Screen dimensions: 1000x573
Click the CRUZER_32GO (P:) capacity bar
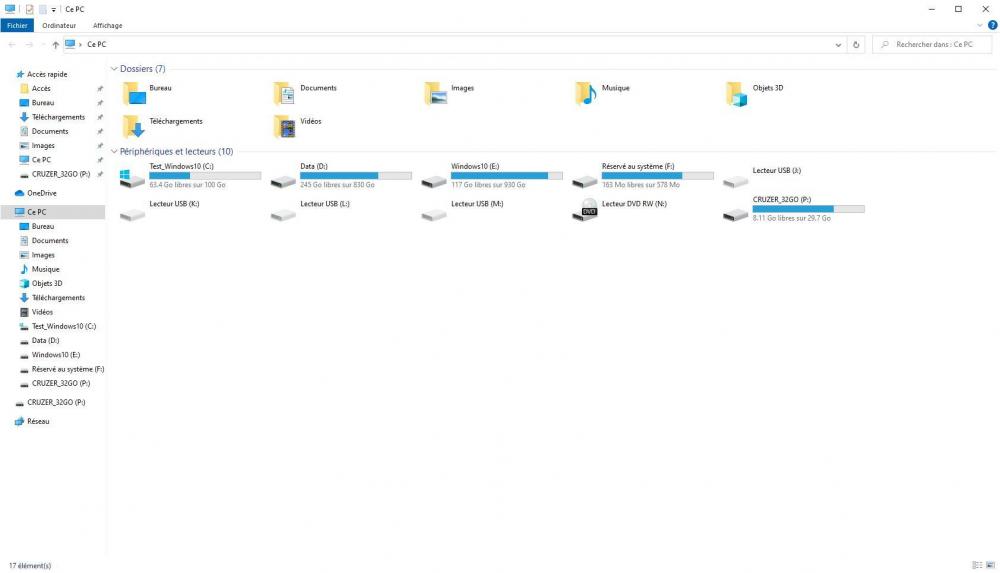808,209
